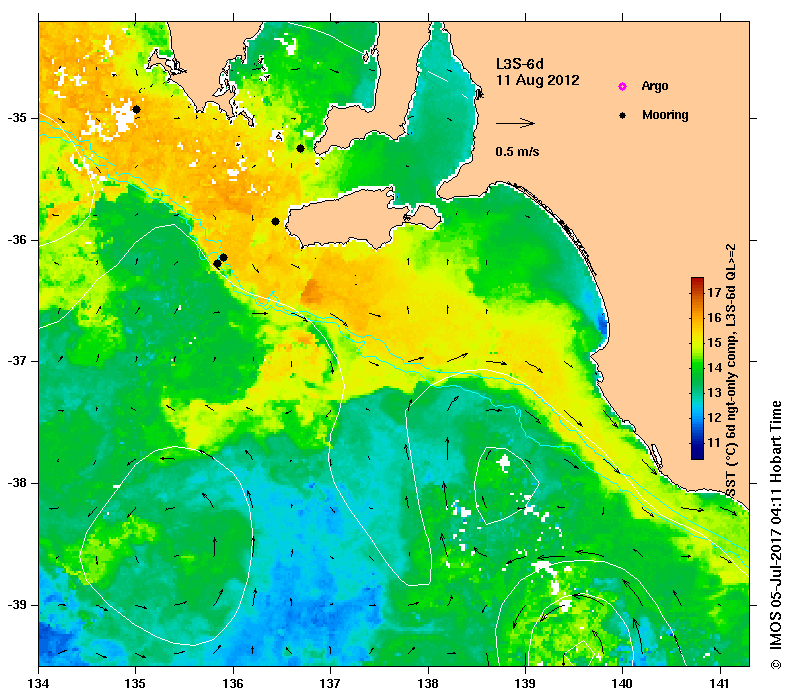791x700 pixels.
Task: Click the -39 latitude axis label
Action: click(17, 605)
